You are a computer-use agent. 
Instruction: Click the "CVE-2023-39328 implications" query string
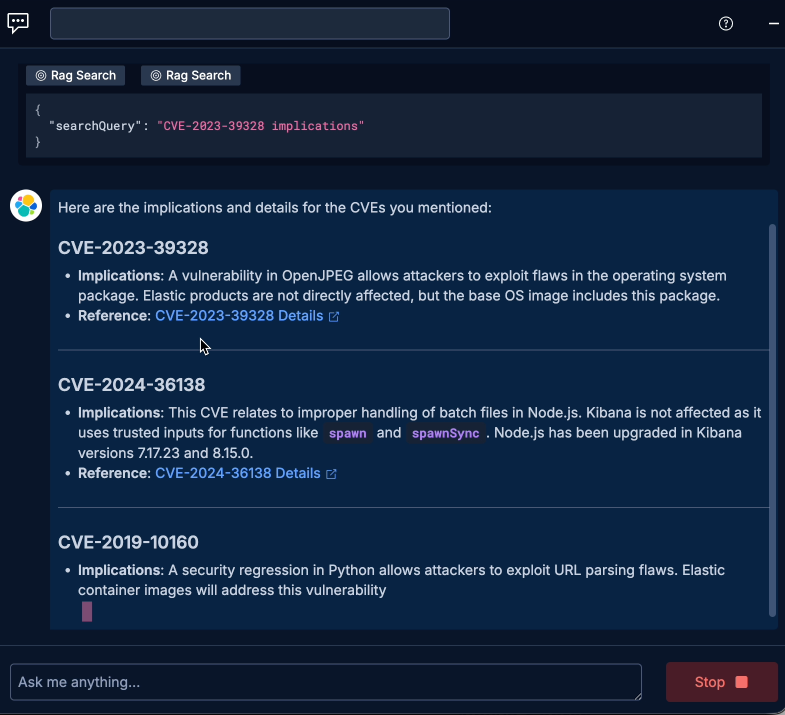click(x=260, y=126)
